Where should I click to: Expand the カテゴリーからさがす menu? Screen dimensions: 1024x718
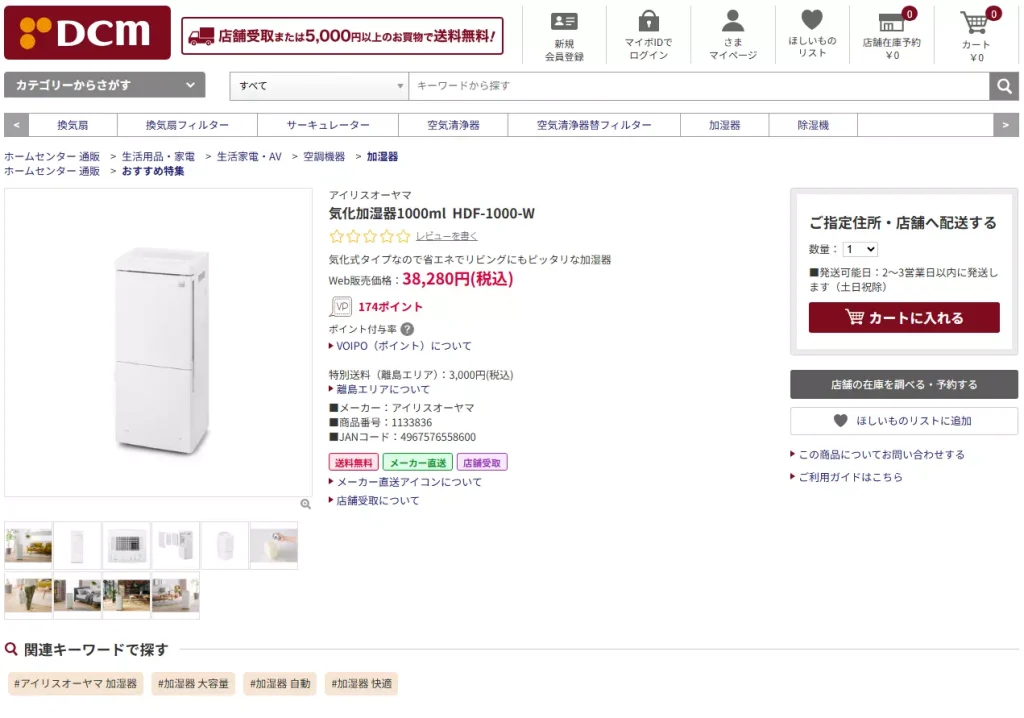click(102, 85)
